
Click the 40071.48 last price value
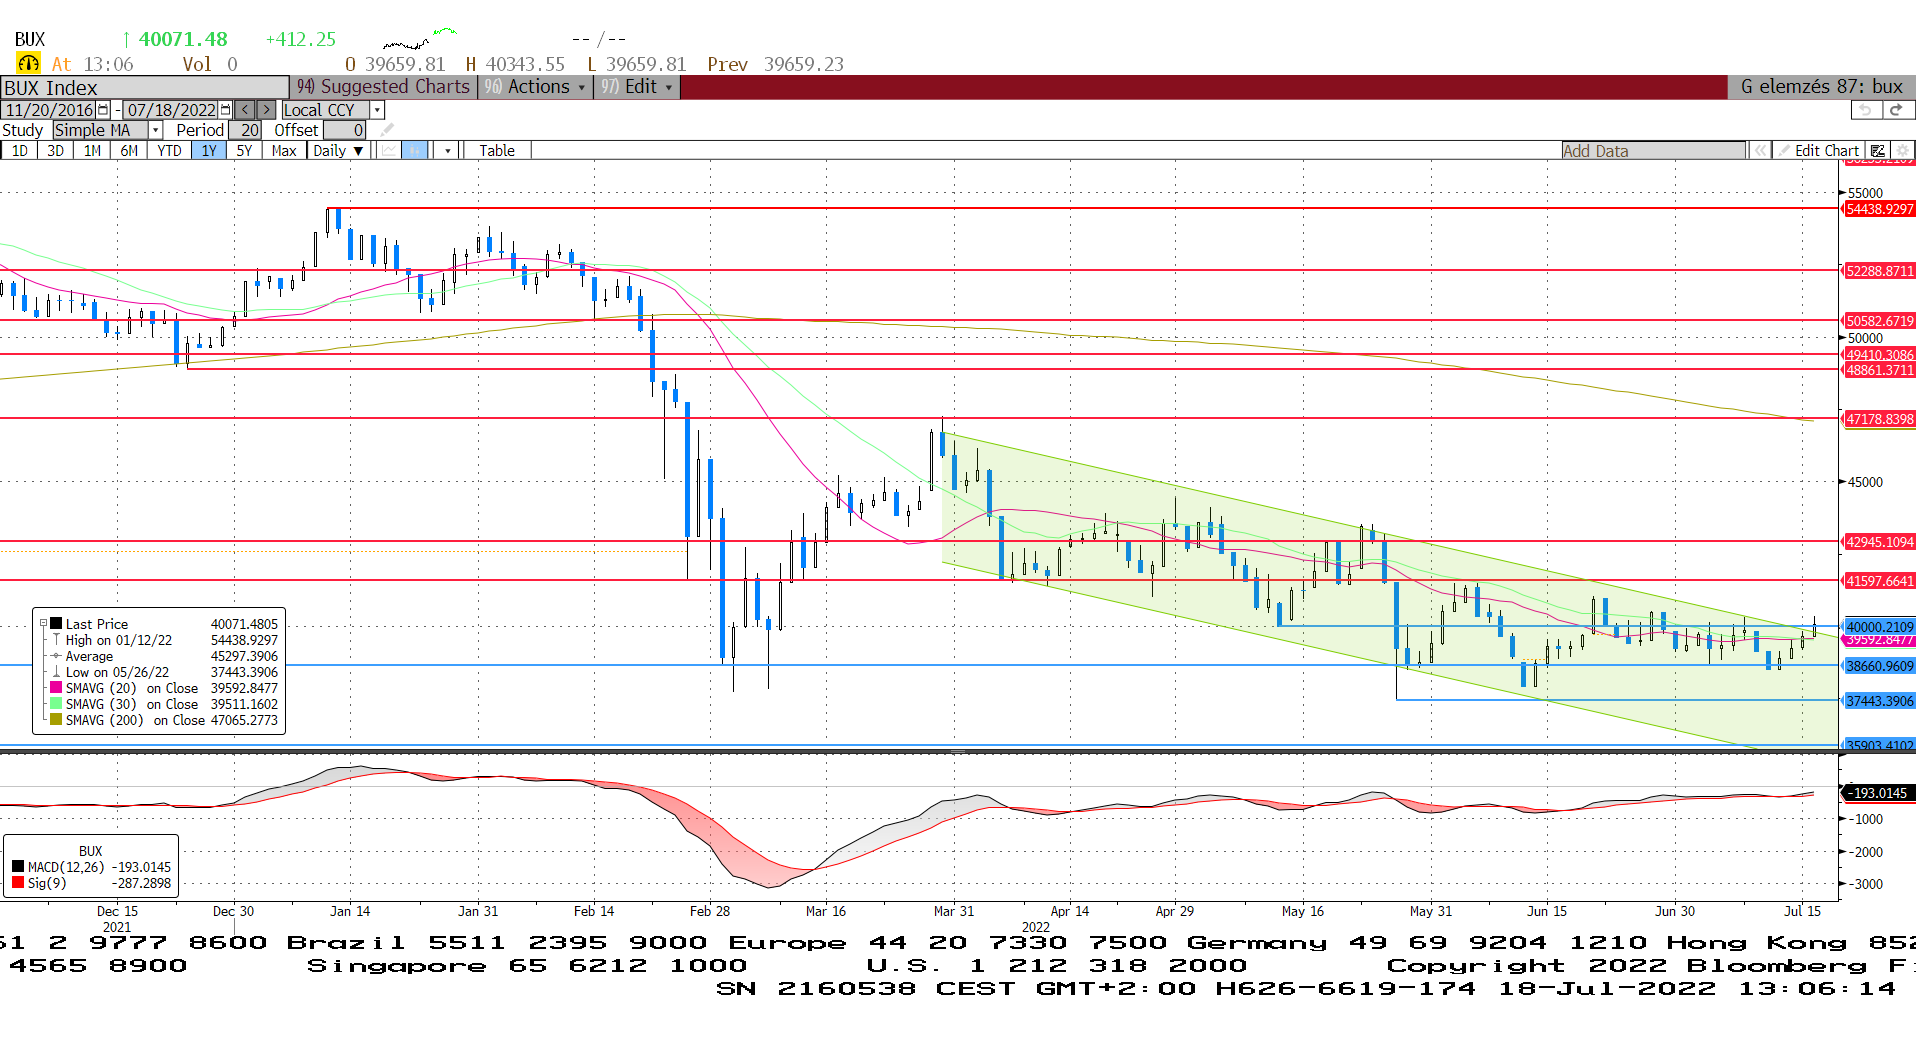click(x=183, y=39)
